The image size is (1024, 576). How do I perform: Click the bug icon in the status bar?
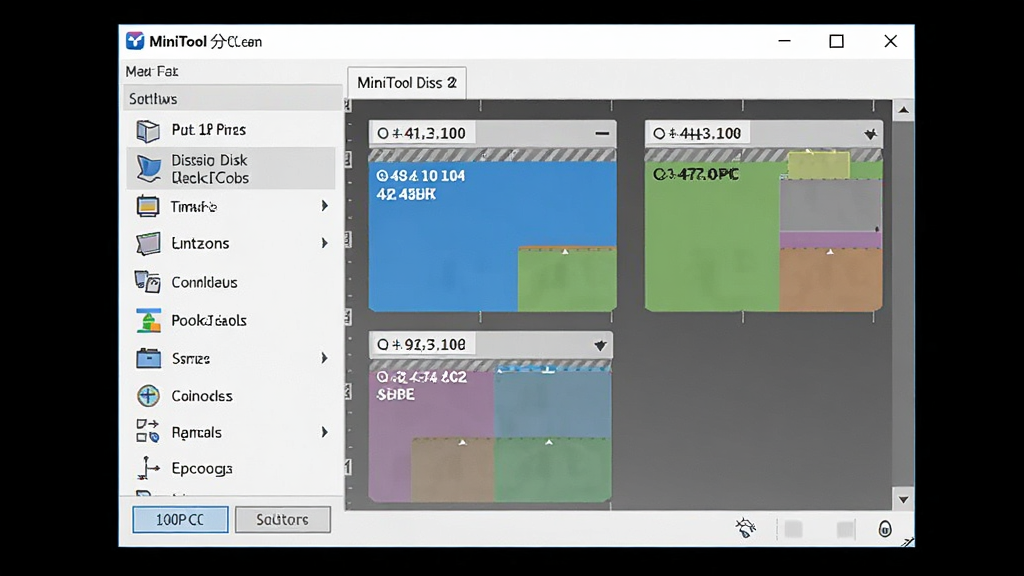(745, 528)
